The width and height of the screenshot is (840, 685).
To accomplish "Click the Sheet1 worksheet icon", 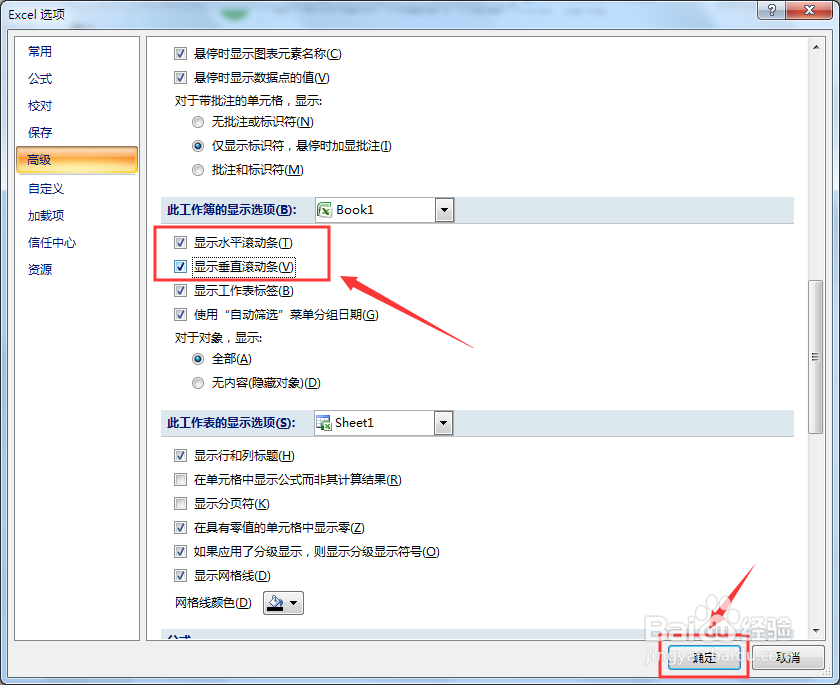I will pyautogui.click(x=323, y=422).
